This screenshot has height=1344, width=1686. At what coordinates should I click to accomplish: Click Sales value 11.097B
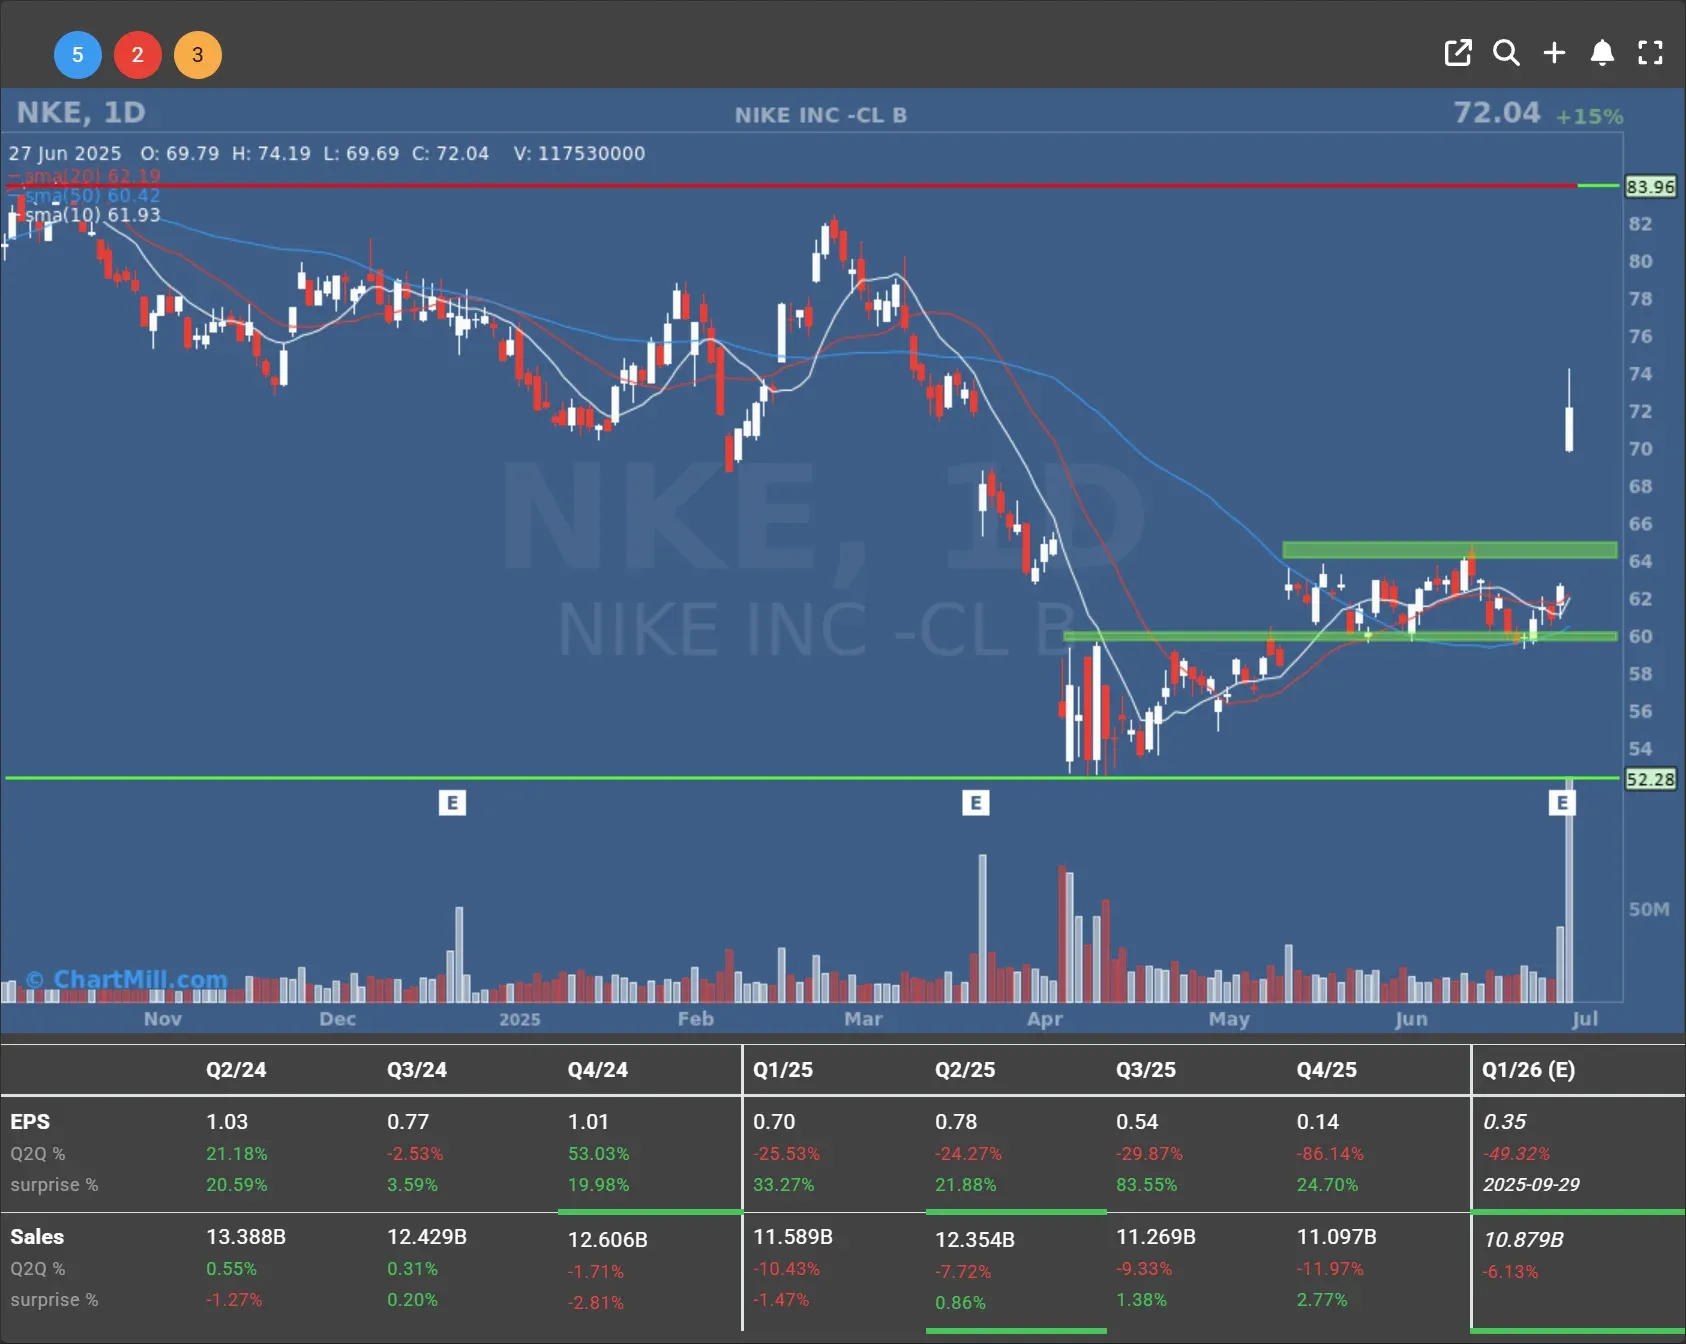pyautogui.click(x=1337, y=1237)
